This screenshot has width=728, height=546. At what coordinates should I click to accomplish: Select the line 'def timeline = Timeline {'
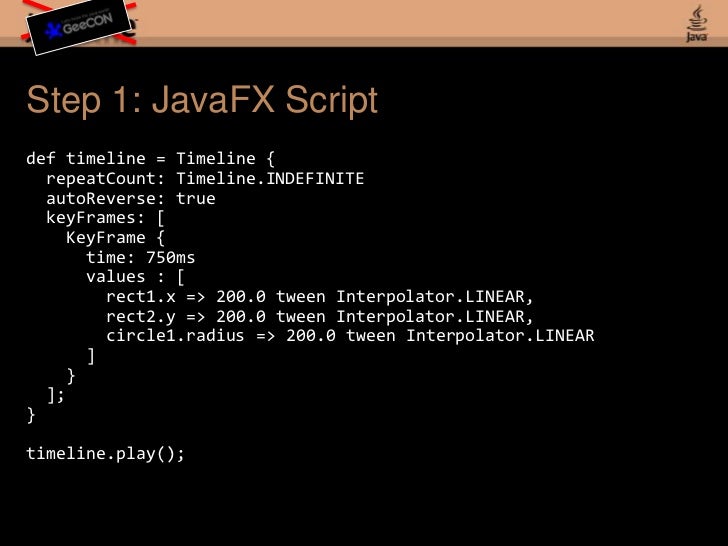150,159
